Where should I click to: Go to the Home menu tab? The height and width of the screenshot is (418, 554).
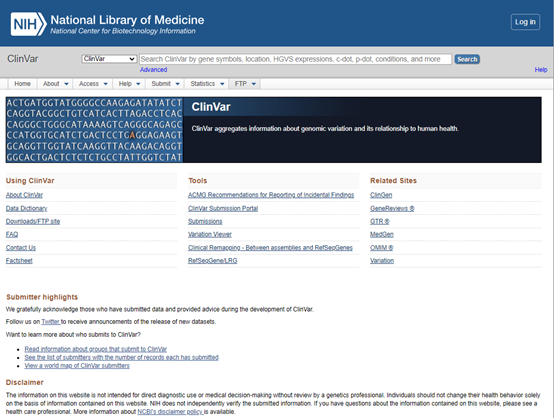pyautogui.click(x=22, y=84)
